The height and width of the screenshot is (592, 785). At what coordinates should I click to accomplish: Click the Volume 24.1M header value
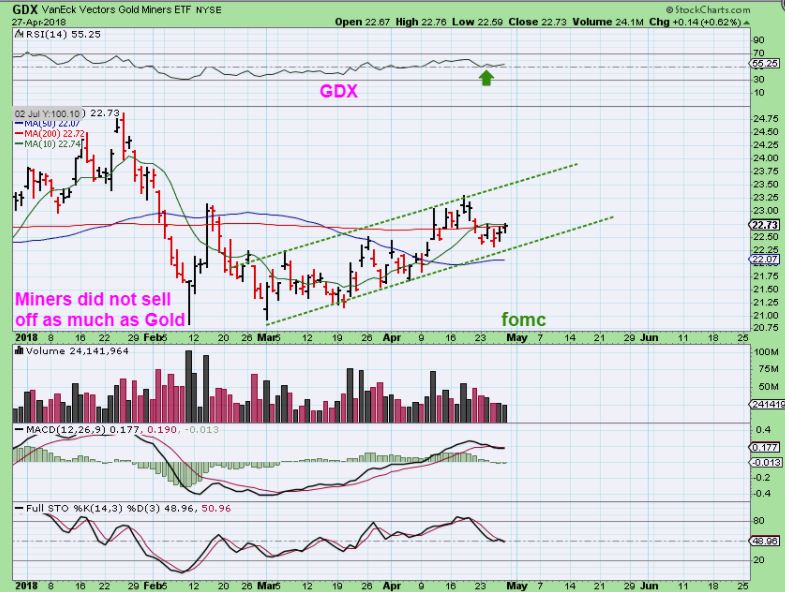coord(608,22)
